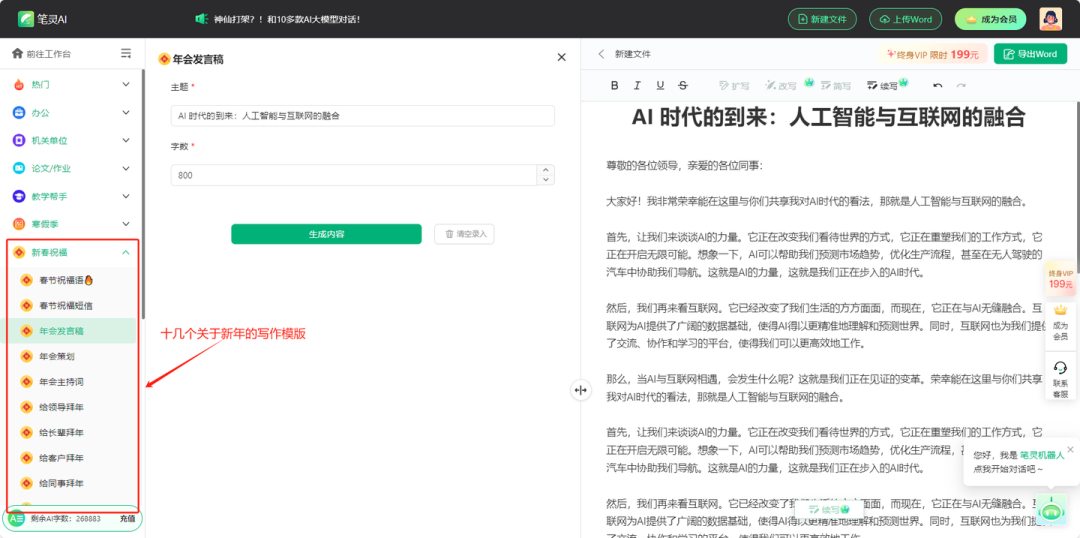Select 年会发言稿 template

[x=69, y=331]
